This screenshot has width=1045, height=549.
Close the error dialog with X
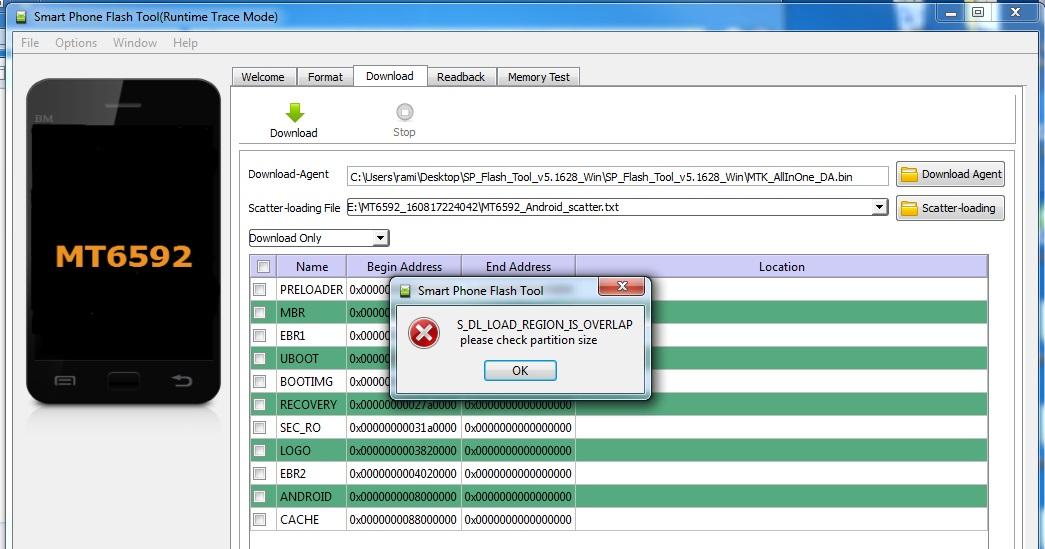621,286
